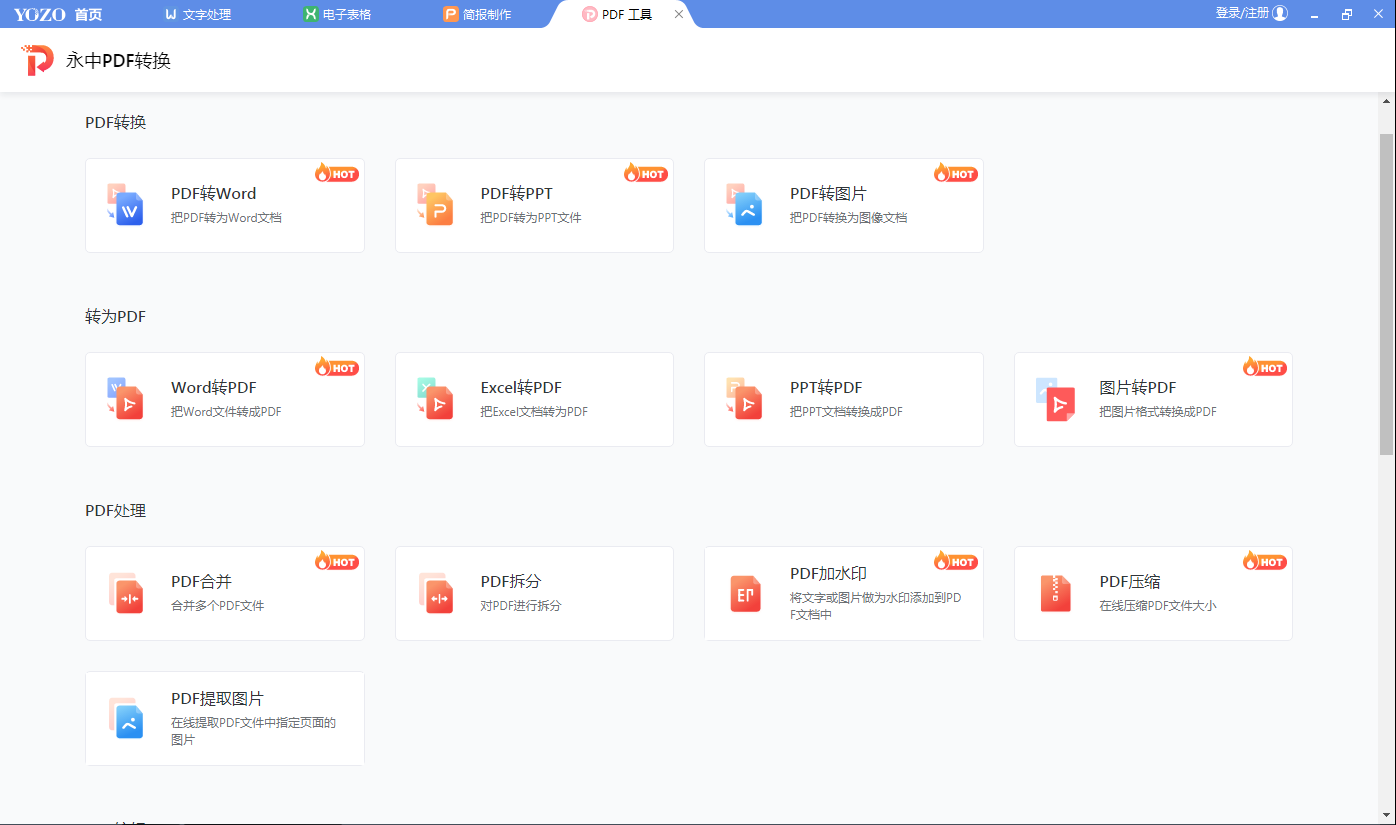Close the PDF 工具 tab
This screenshot has width=1396, height=825.
click(x=679, y=14)
